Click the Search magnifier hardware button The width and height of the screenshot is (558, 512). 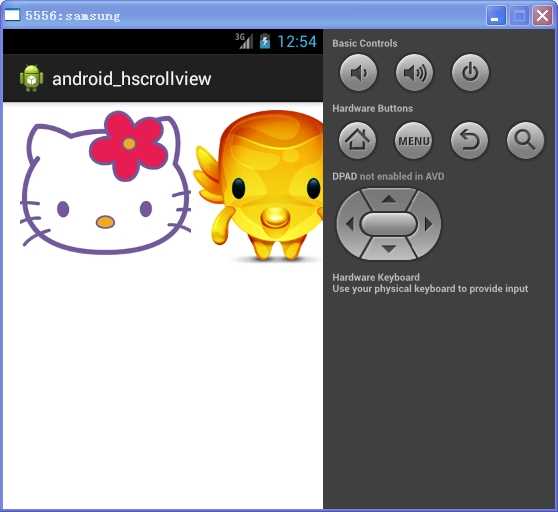click(x=525, y=141)
